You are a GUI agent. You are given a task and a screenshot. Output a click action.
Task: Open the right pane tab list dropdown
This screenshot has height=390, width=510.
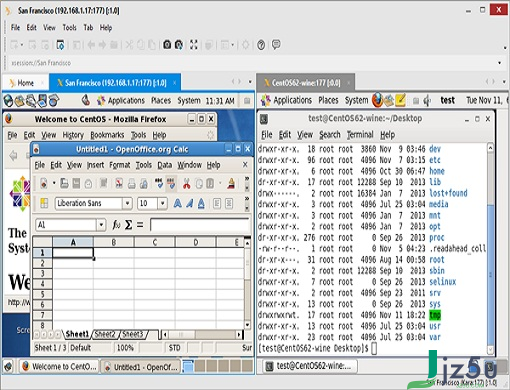pyautogui.click(x=504, y=81)
